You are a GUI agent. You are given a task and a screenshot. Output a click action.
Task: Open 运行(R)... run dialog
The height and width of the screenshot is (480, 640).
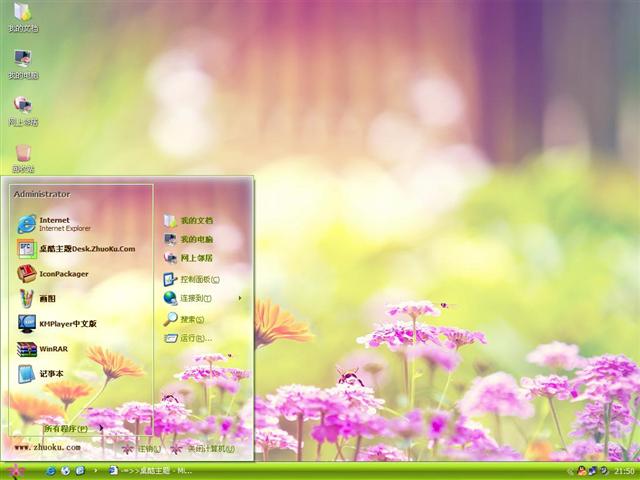(x=188, y=338)
